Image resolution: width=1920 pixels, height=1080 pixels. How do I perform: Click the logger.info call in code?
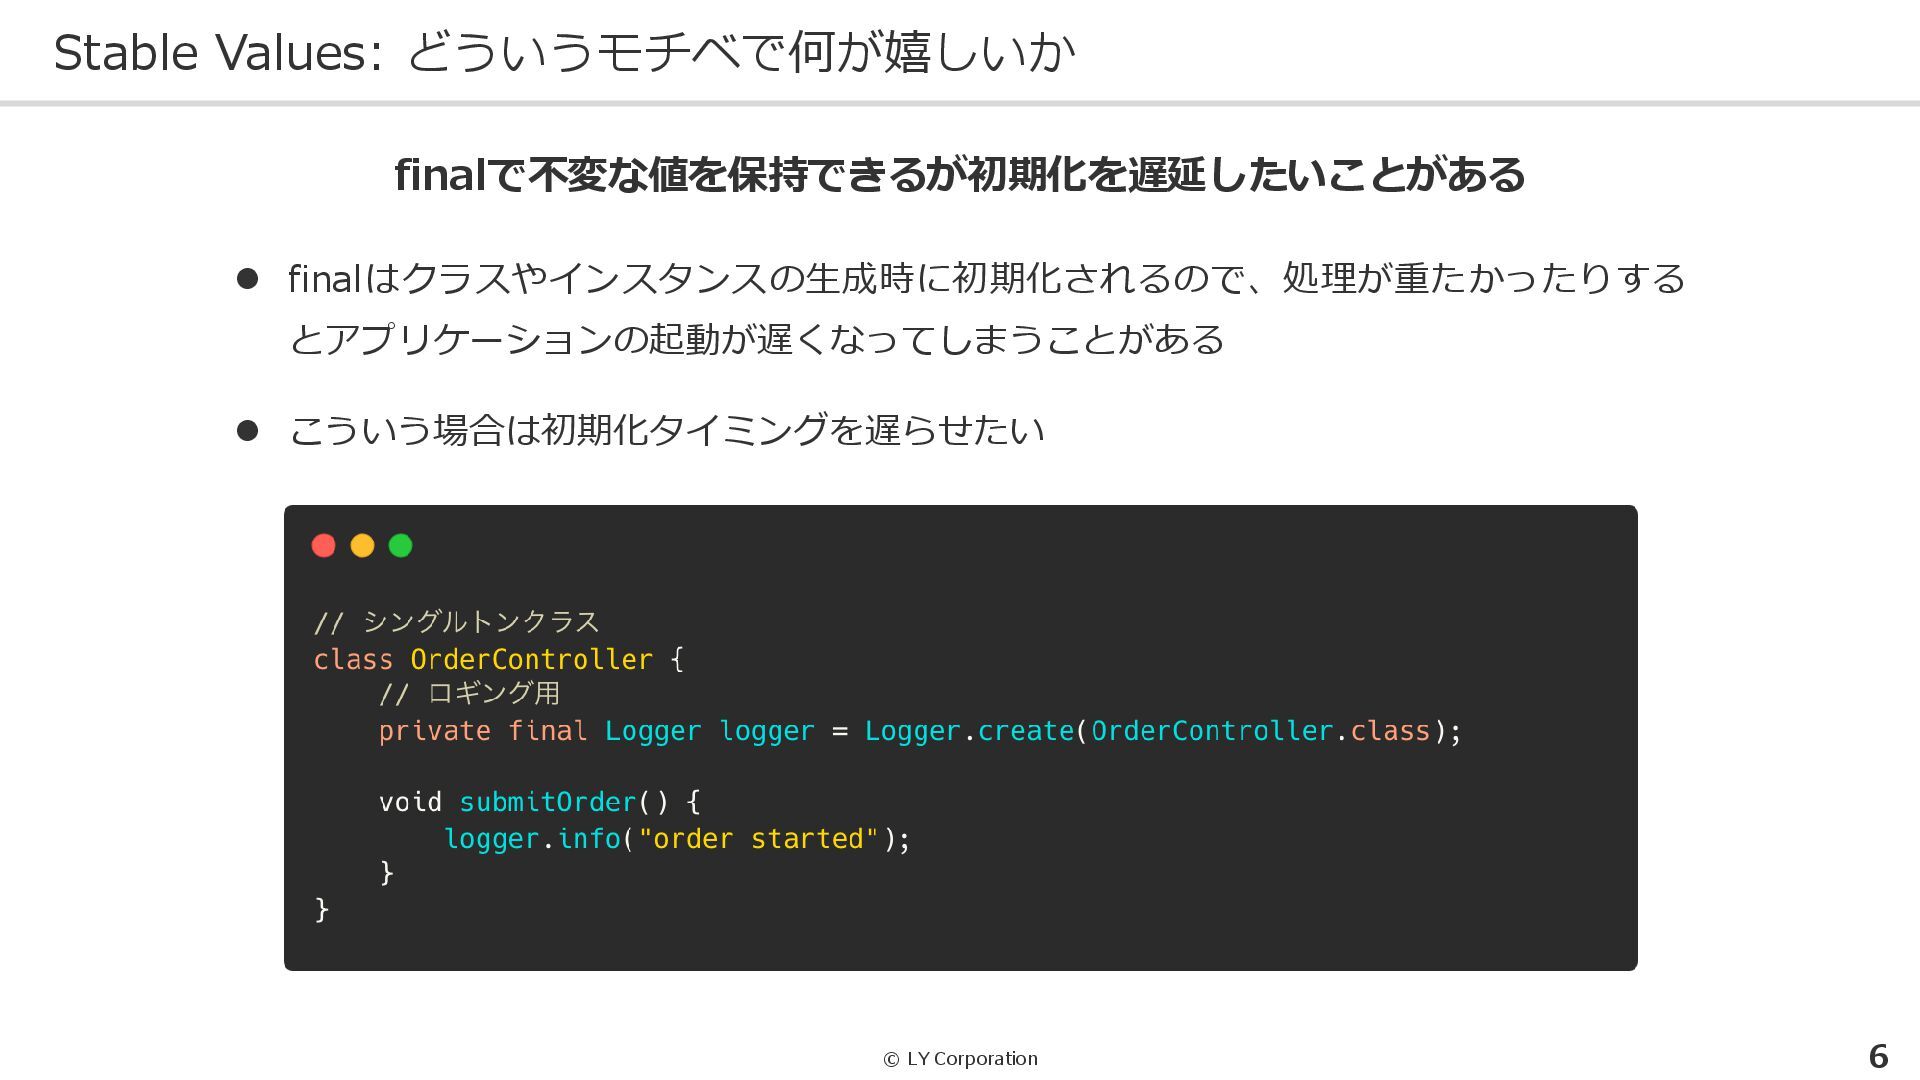pyautogui.click(x=532, y=838)
